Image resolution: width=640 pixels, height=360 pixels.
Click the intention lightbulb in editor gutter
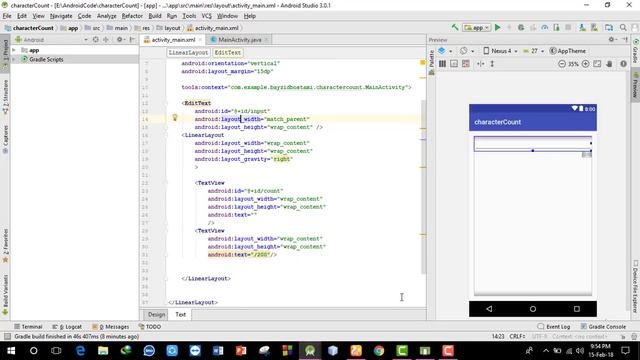pos(175,118)
